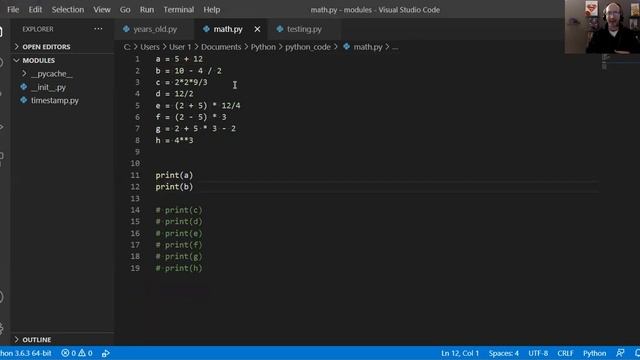This screenshot has width=640, height=360.
Task: Click line number 9 in gutter
Action: [x=138, y=152]
